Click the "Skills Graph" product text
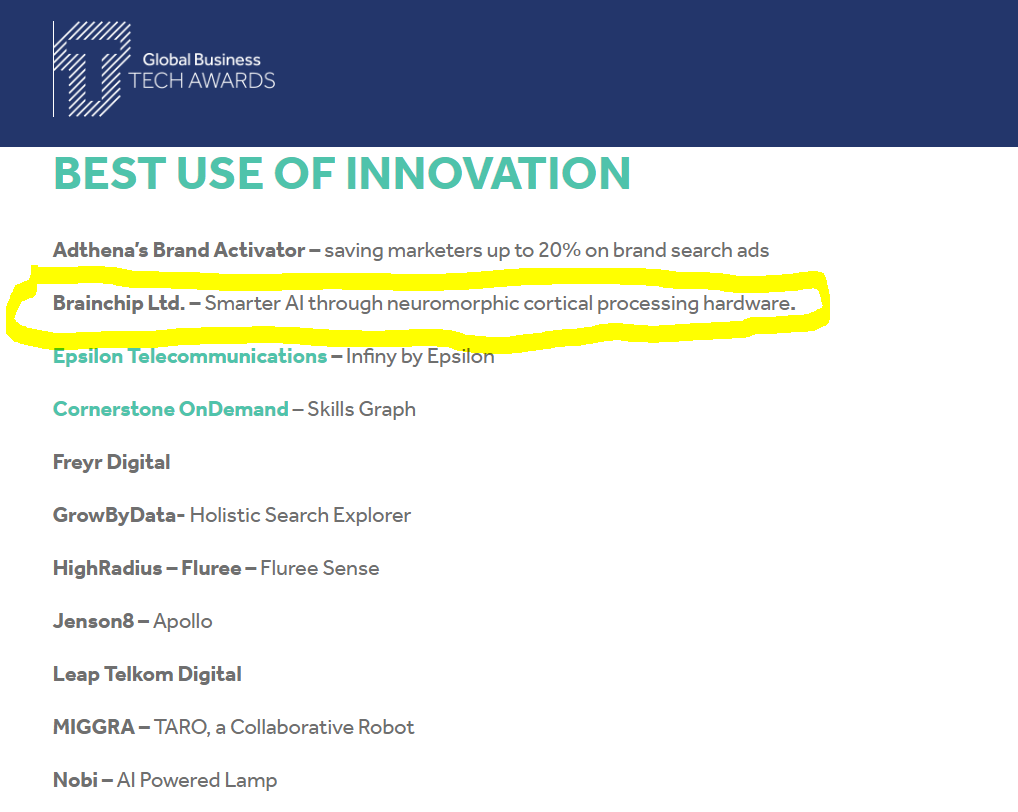 [362, 409]
